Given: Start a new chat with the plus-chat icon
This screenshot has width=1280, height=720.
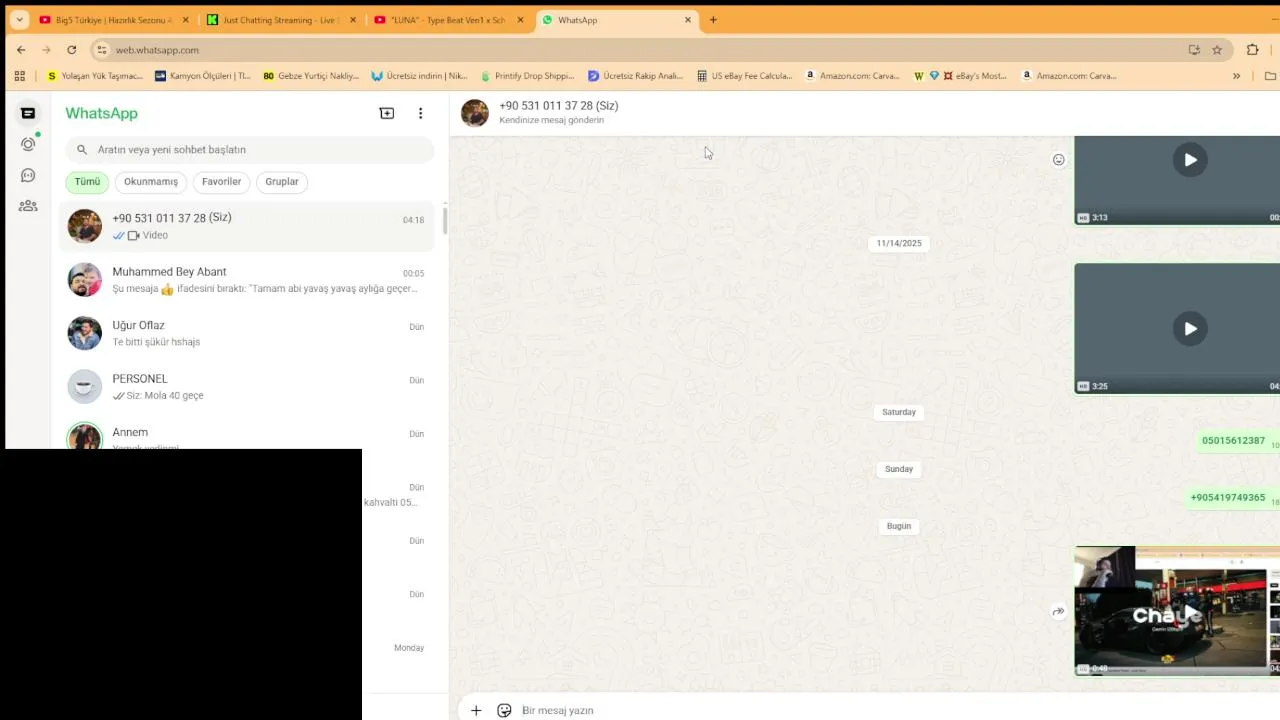Looking at the screenshot, I should [387, 113].
